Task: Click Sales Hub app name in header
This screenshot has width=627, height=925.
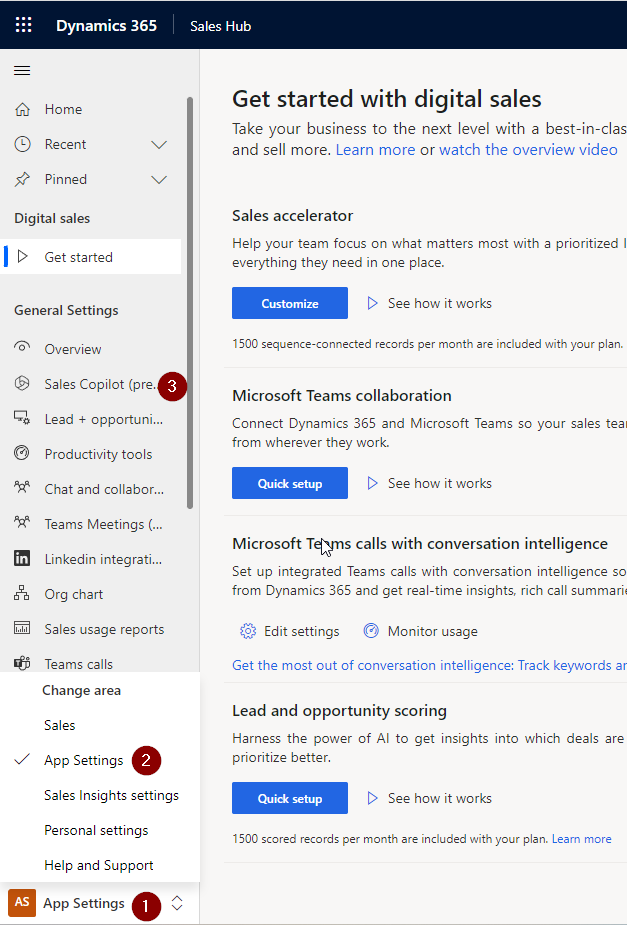Action: click(221, 26)
